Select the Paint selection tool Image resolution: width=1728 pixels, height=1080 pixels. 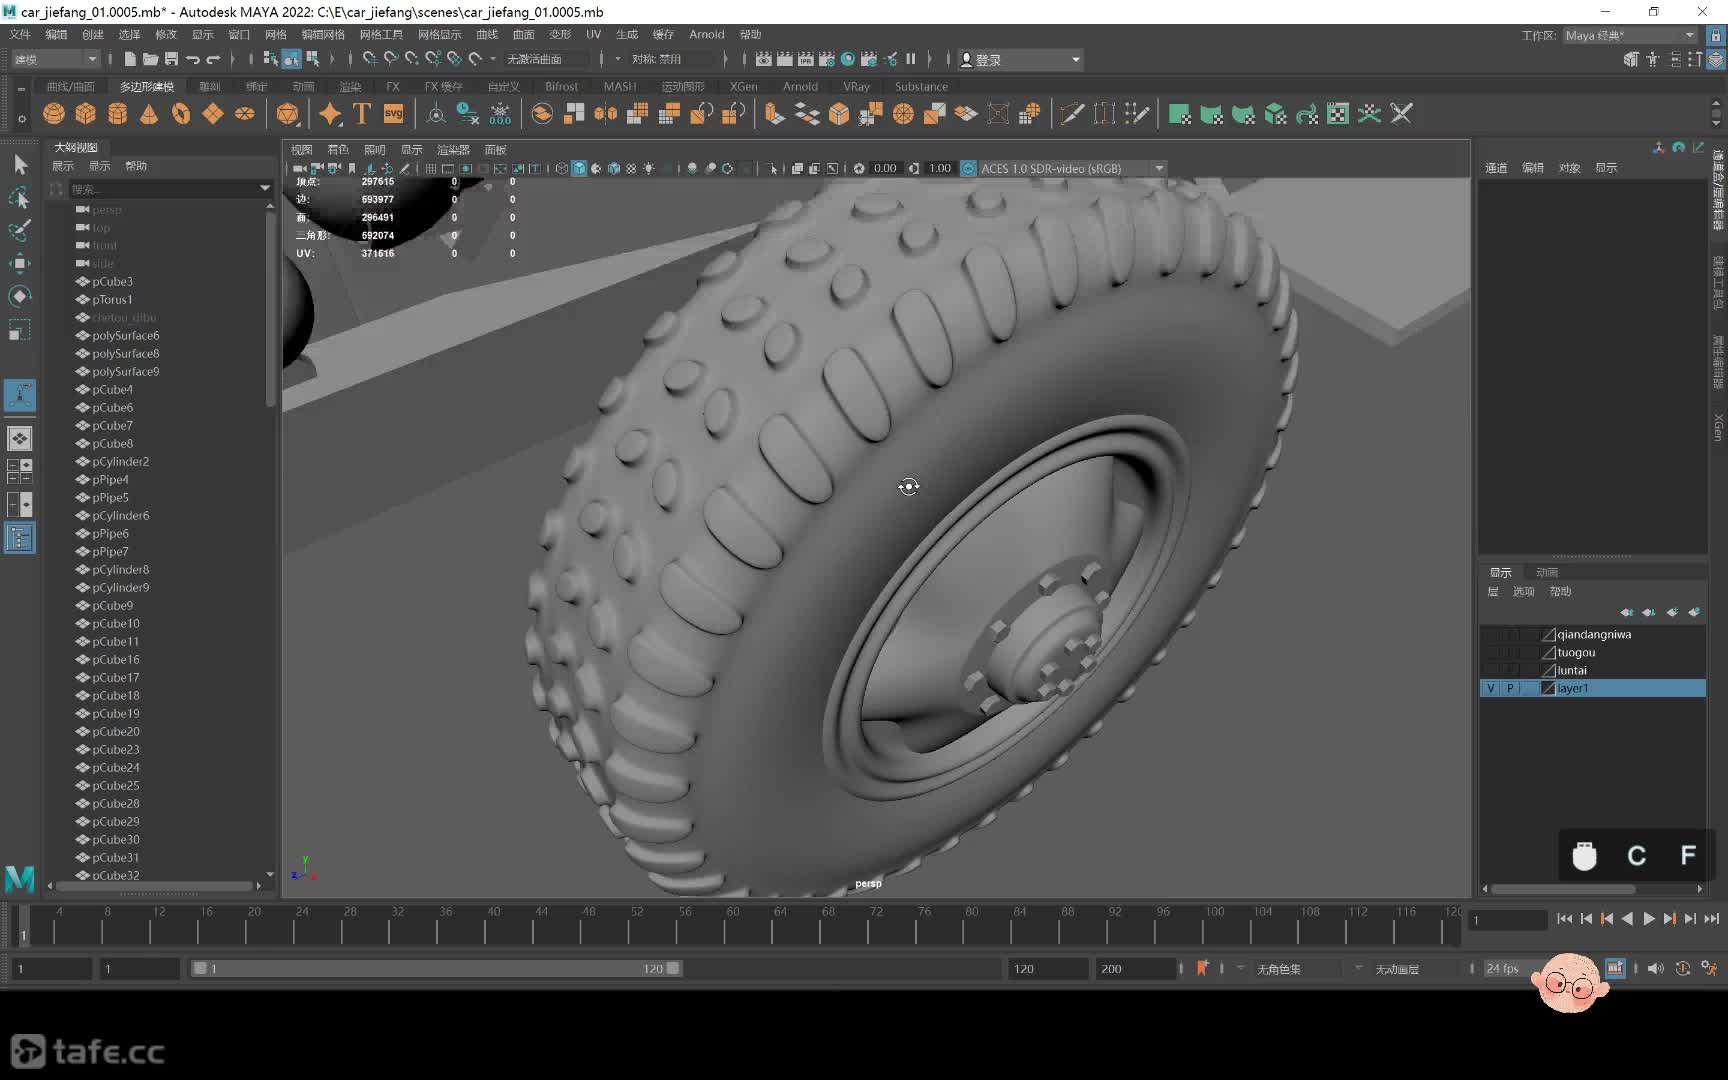(20, 230)
